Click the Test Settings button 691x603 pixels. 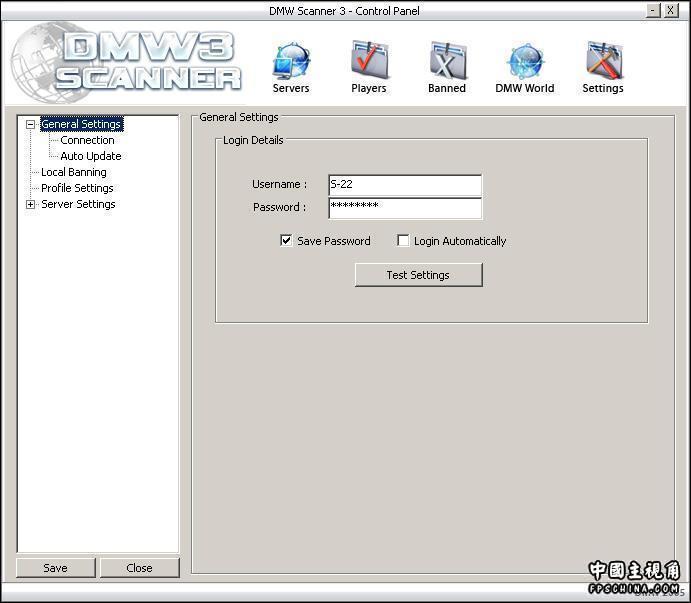click(x=419, y=275)
